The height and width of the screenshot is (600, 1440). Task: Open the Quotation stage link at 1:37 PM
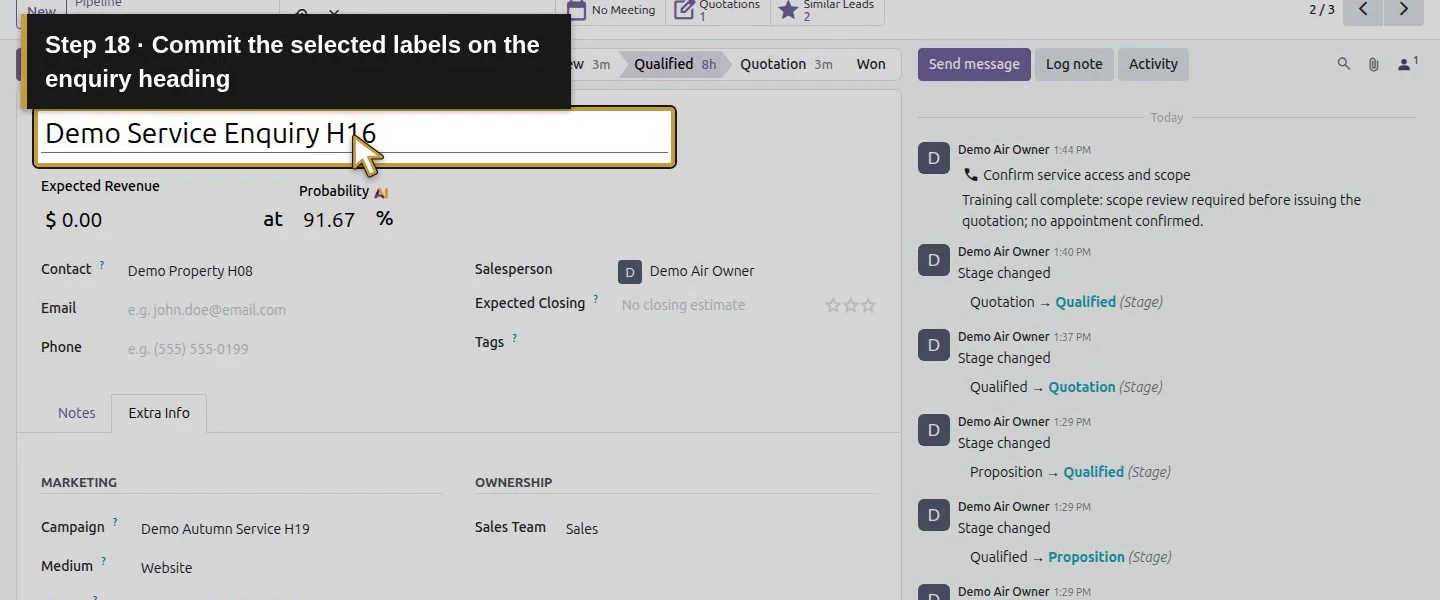coord(1082,387)
